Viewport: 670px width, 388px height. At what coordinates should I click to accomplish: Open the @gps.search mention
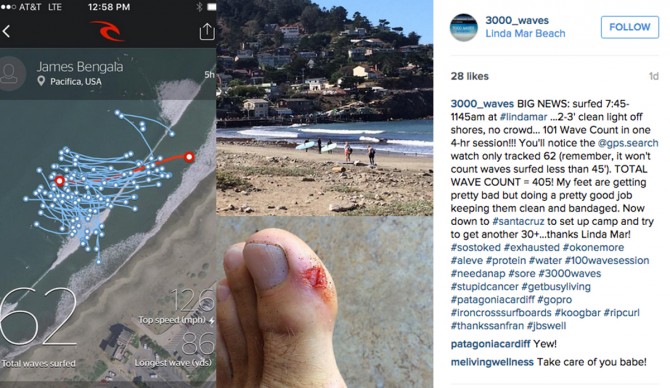pos(628,143)
